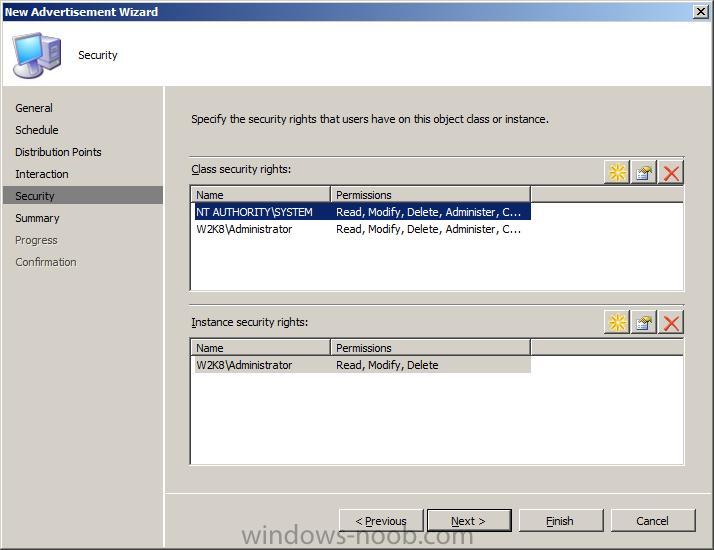Click the Progress step in sidebar

(36, 240)
